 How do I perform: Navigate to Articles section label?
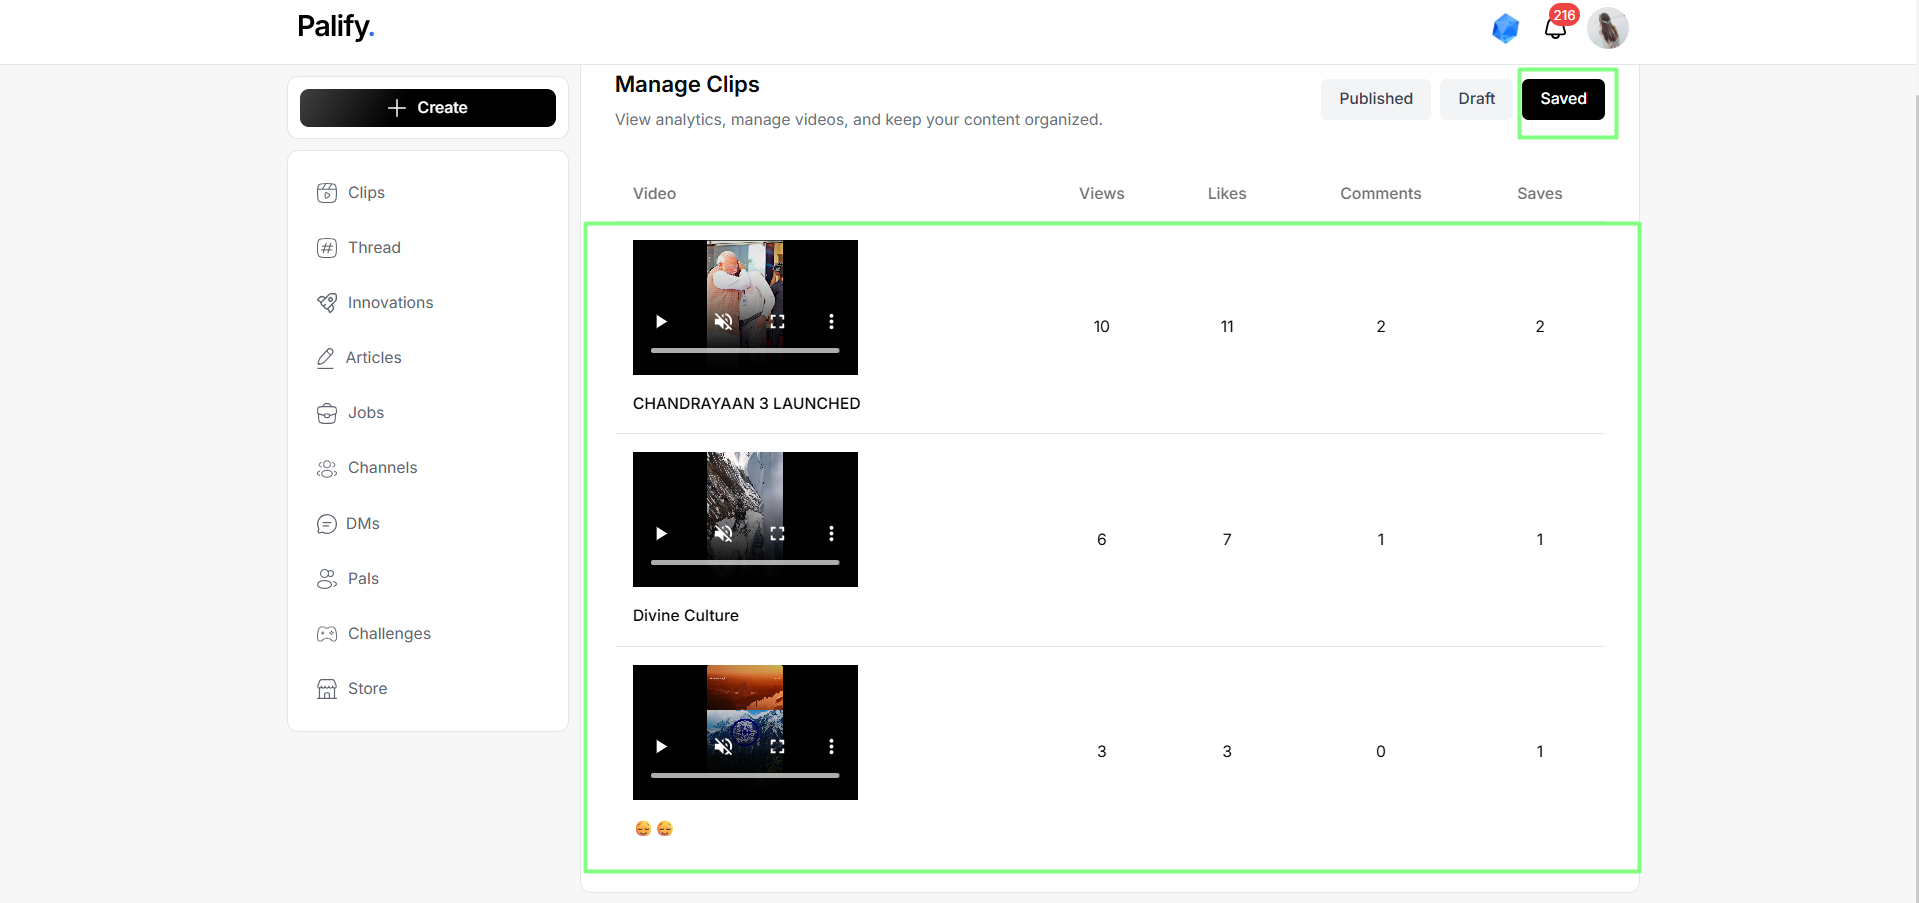pos(373,358)
